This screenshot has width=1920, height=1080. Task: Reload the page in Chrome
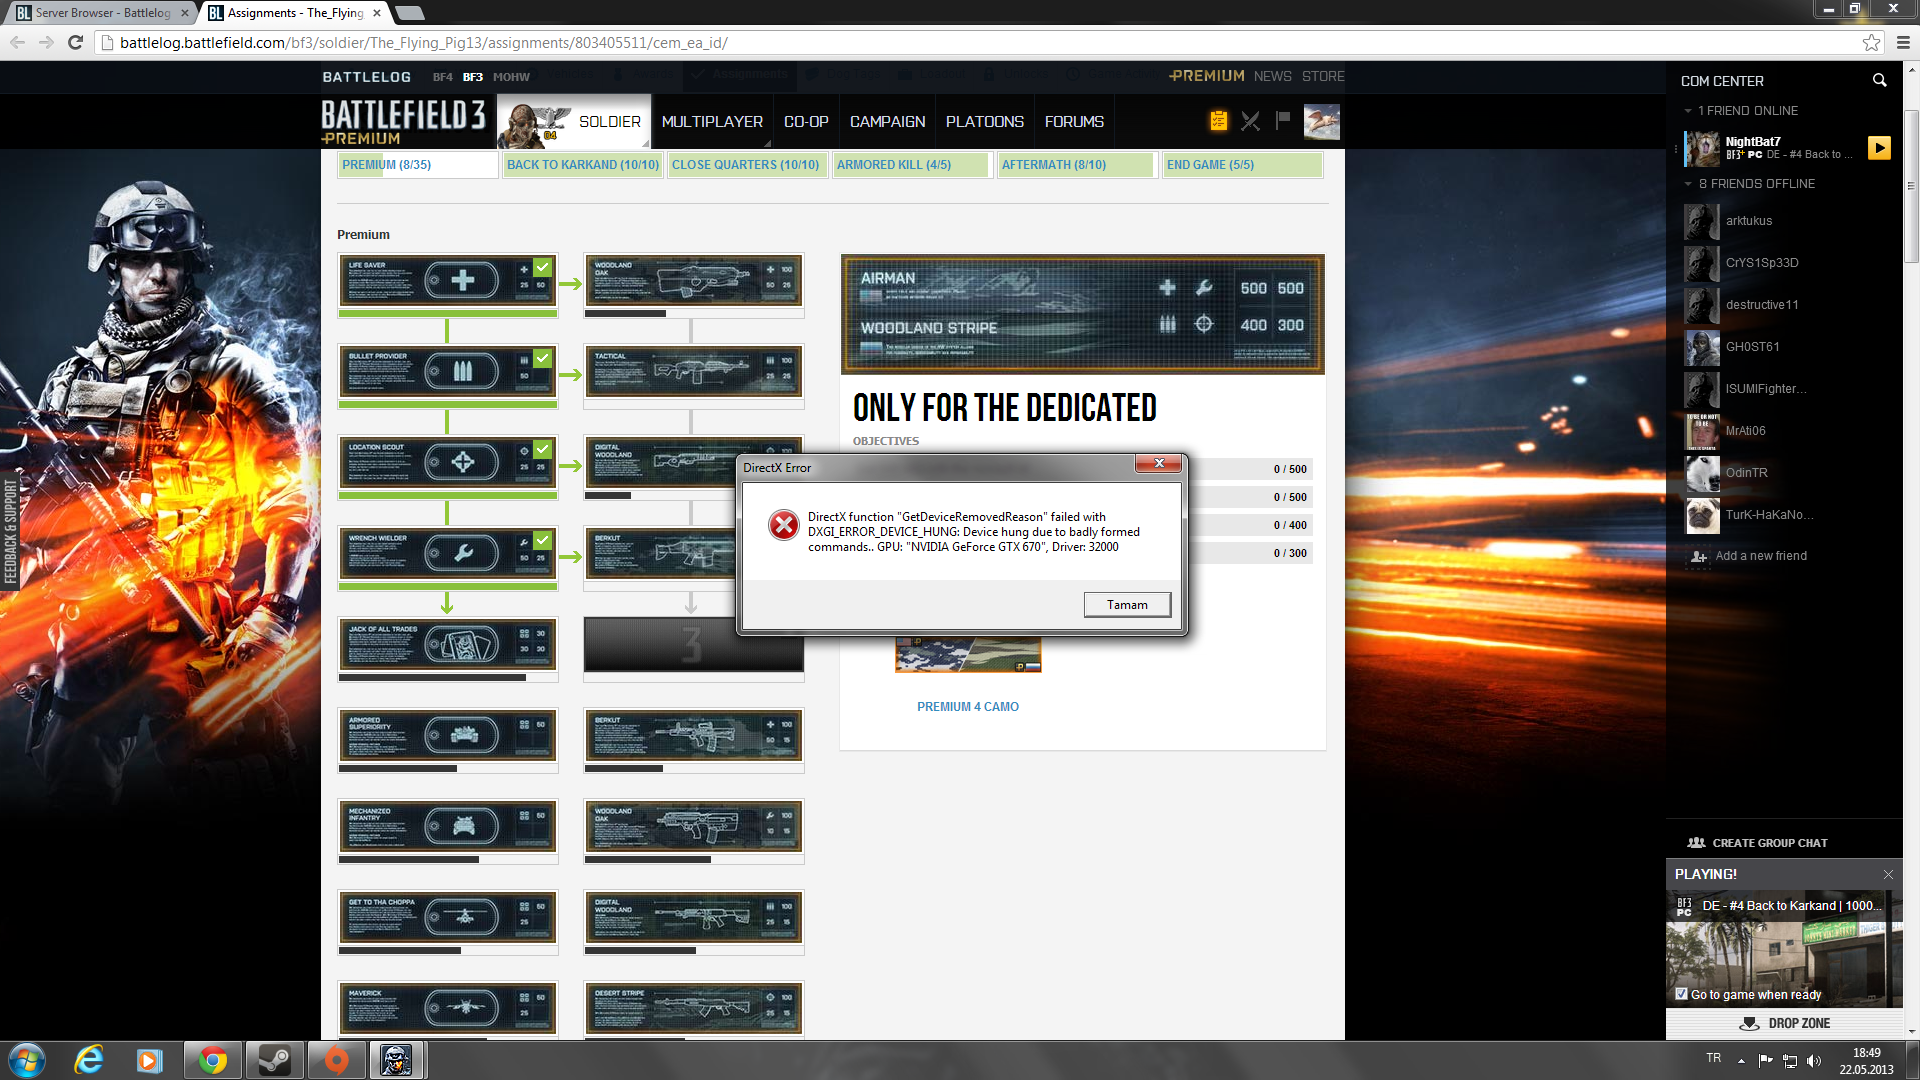tap(75, 42)
